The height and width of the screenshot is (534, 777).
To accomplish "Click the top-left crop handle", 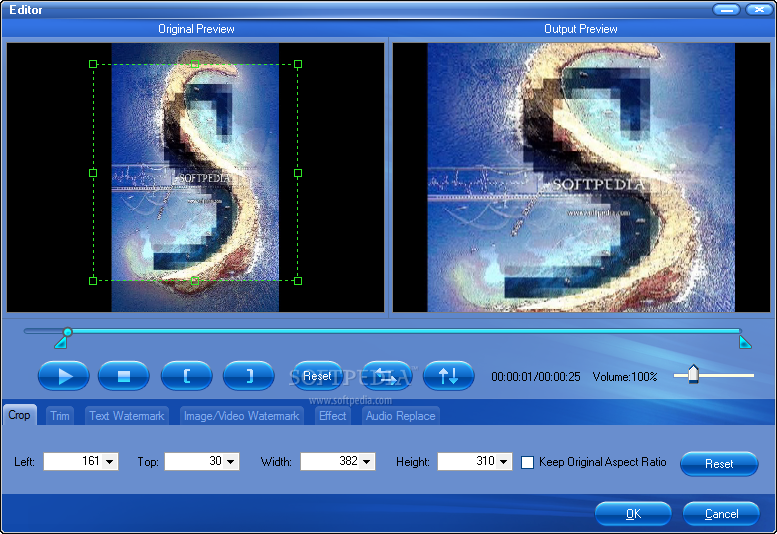I will coord(93,64).
